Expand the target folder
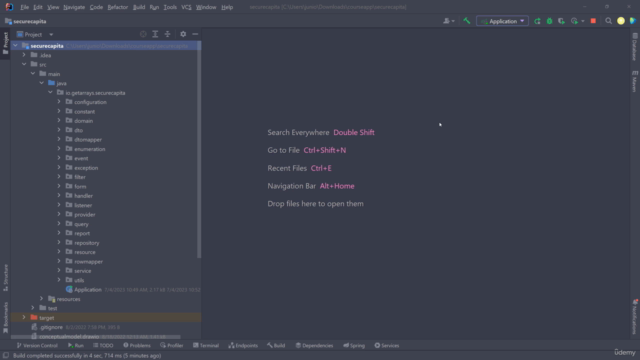 pyautogui.click(x=24, y=318)
